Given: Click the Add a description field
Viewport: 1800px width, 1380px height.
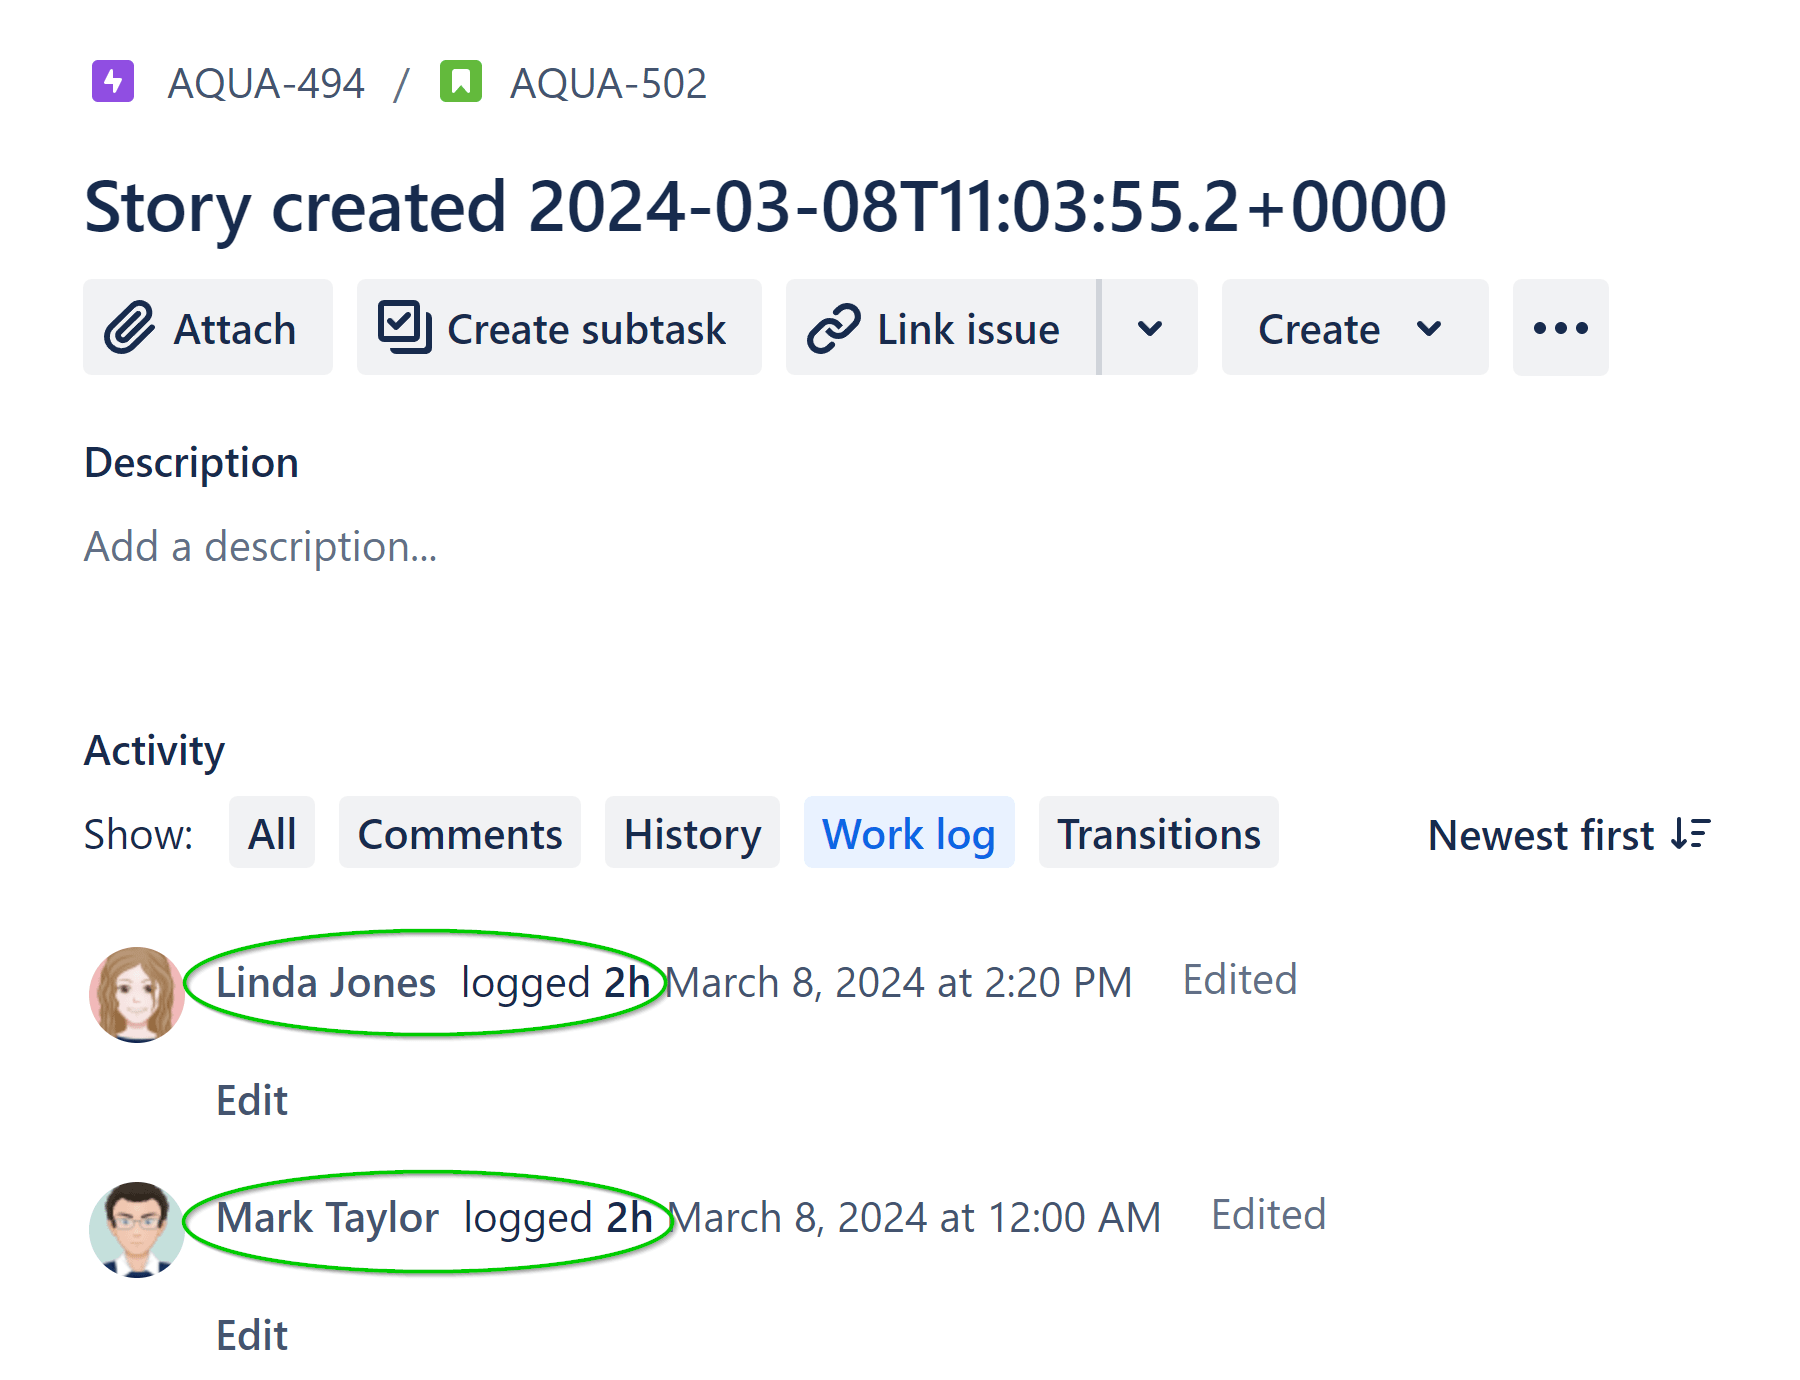Looking at the screenshot, I should (260, 545).
